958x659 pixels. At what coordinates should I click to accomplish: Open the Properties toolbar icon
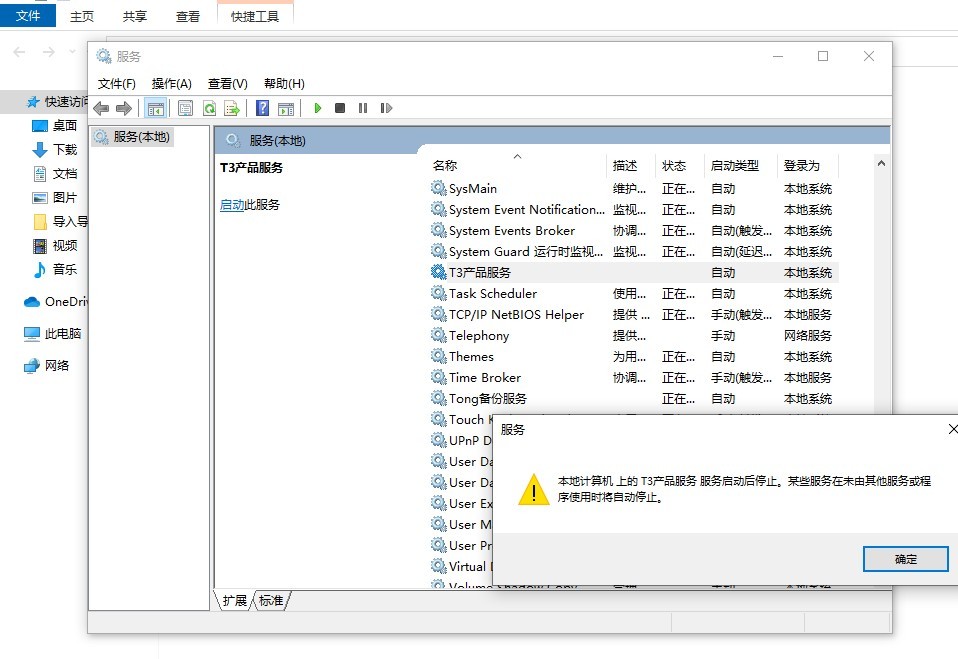pyautogui.click(x=185, y=109)
